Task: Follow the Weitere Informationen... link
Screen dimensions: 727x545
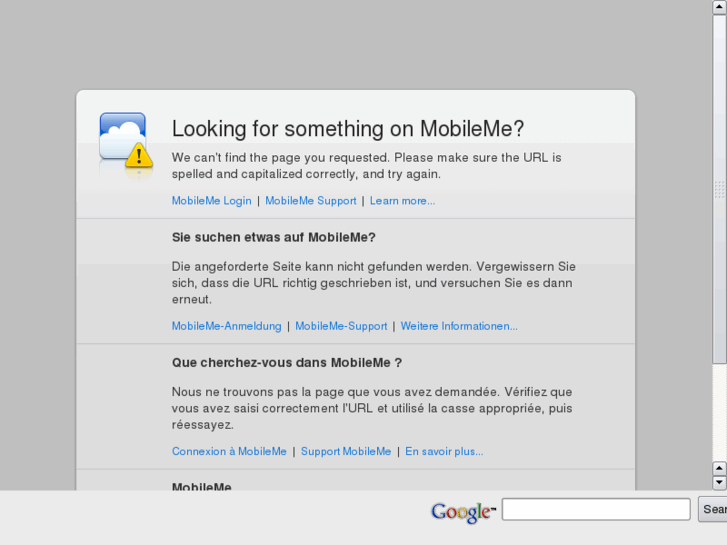Action: (459, 326)
